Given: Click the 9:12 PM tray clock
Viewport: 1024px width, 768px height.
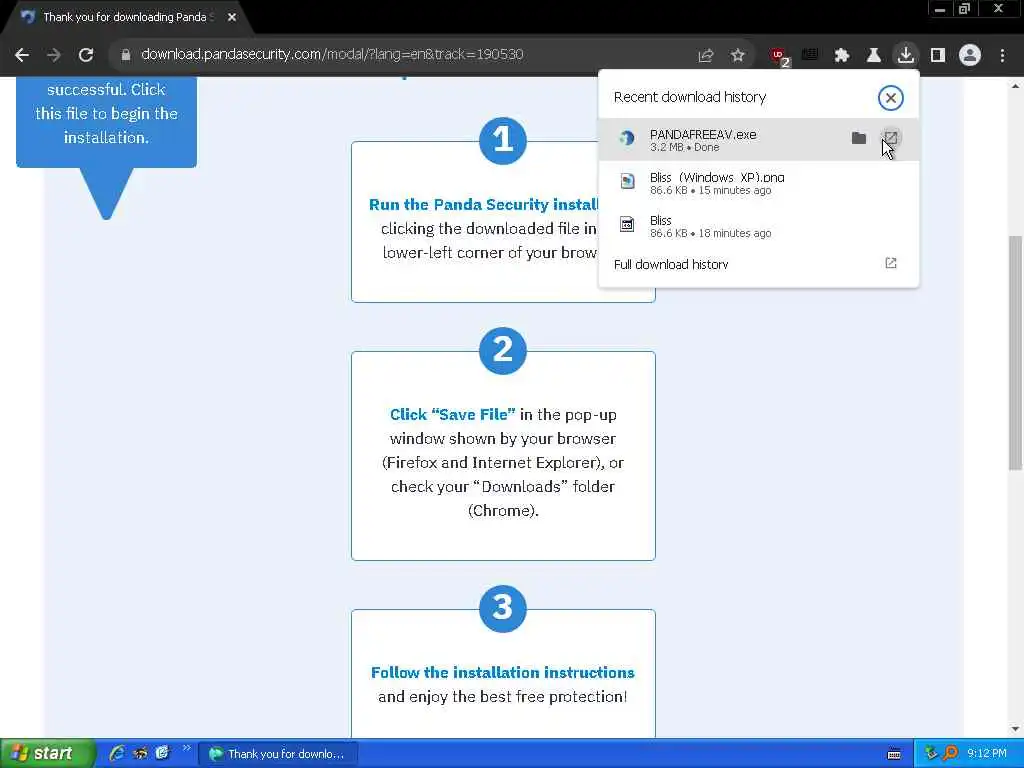Looking at the screenshot, I should point(987,754).
